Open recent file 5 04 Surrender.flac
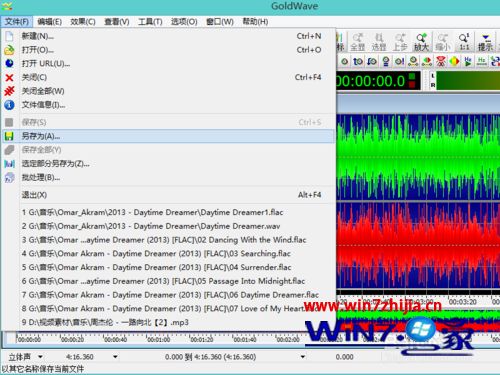 (x=168, y=267)
